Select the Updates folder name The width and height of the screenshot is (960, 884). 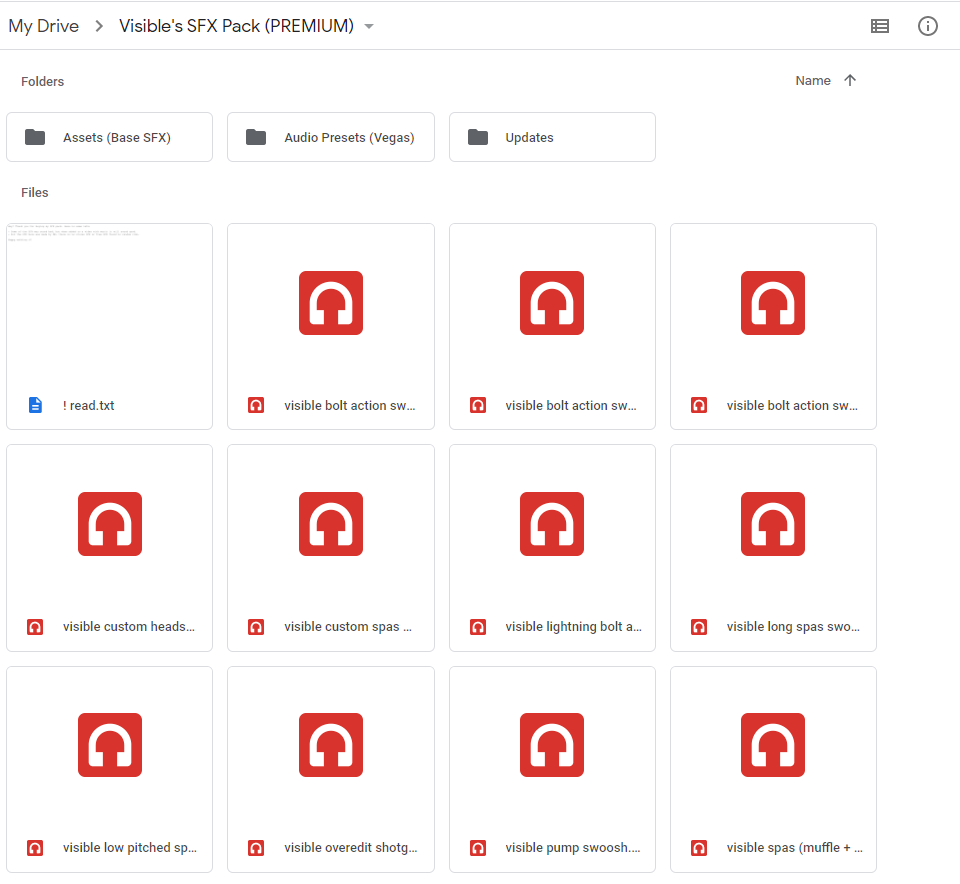529,138
